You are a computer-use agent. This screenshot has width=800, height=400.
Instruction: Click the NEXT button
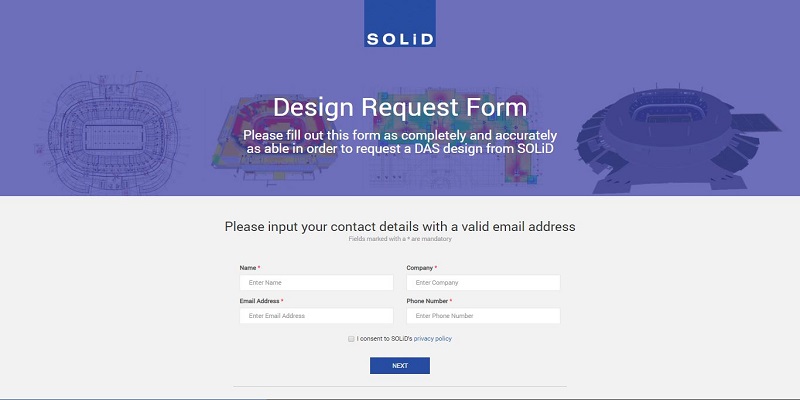coord(400,366)
